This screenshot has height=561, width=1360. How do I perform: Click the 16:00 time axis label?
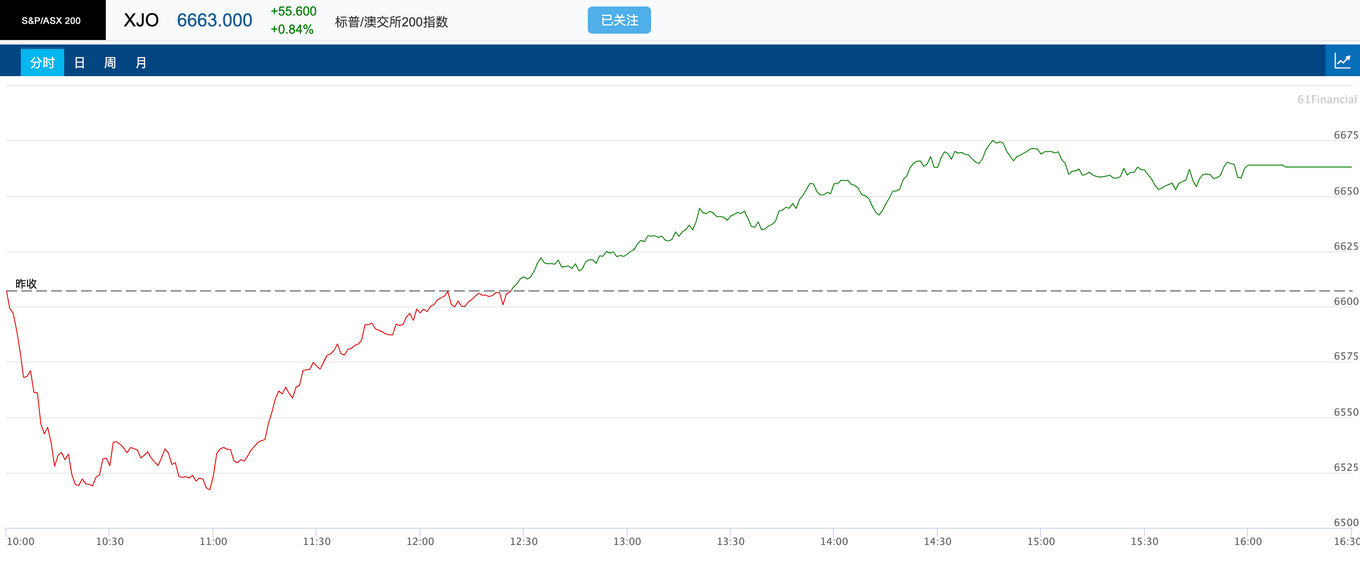pos(1248,542)
